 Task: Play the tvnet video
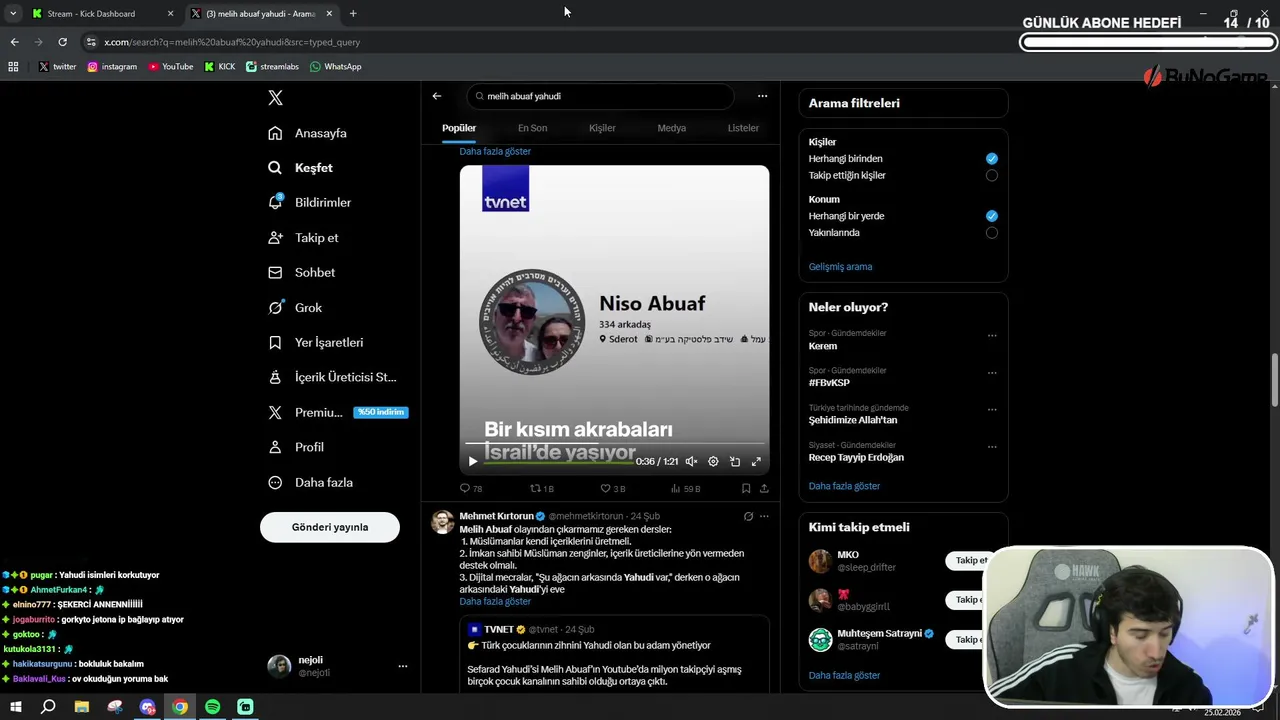[472, 461]
